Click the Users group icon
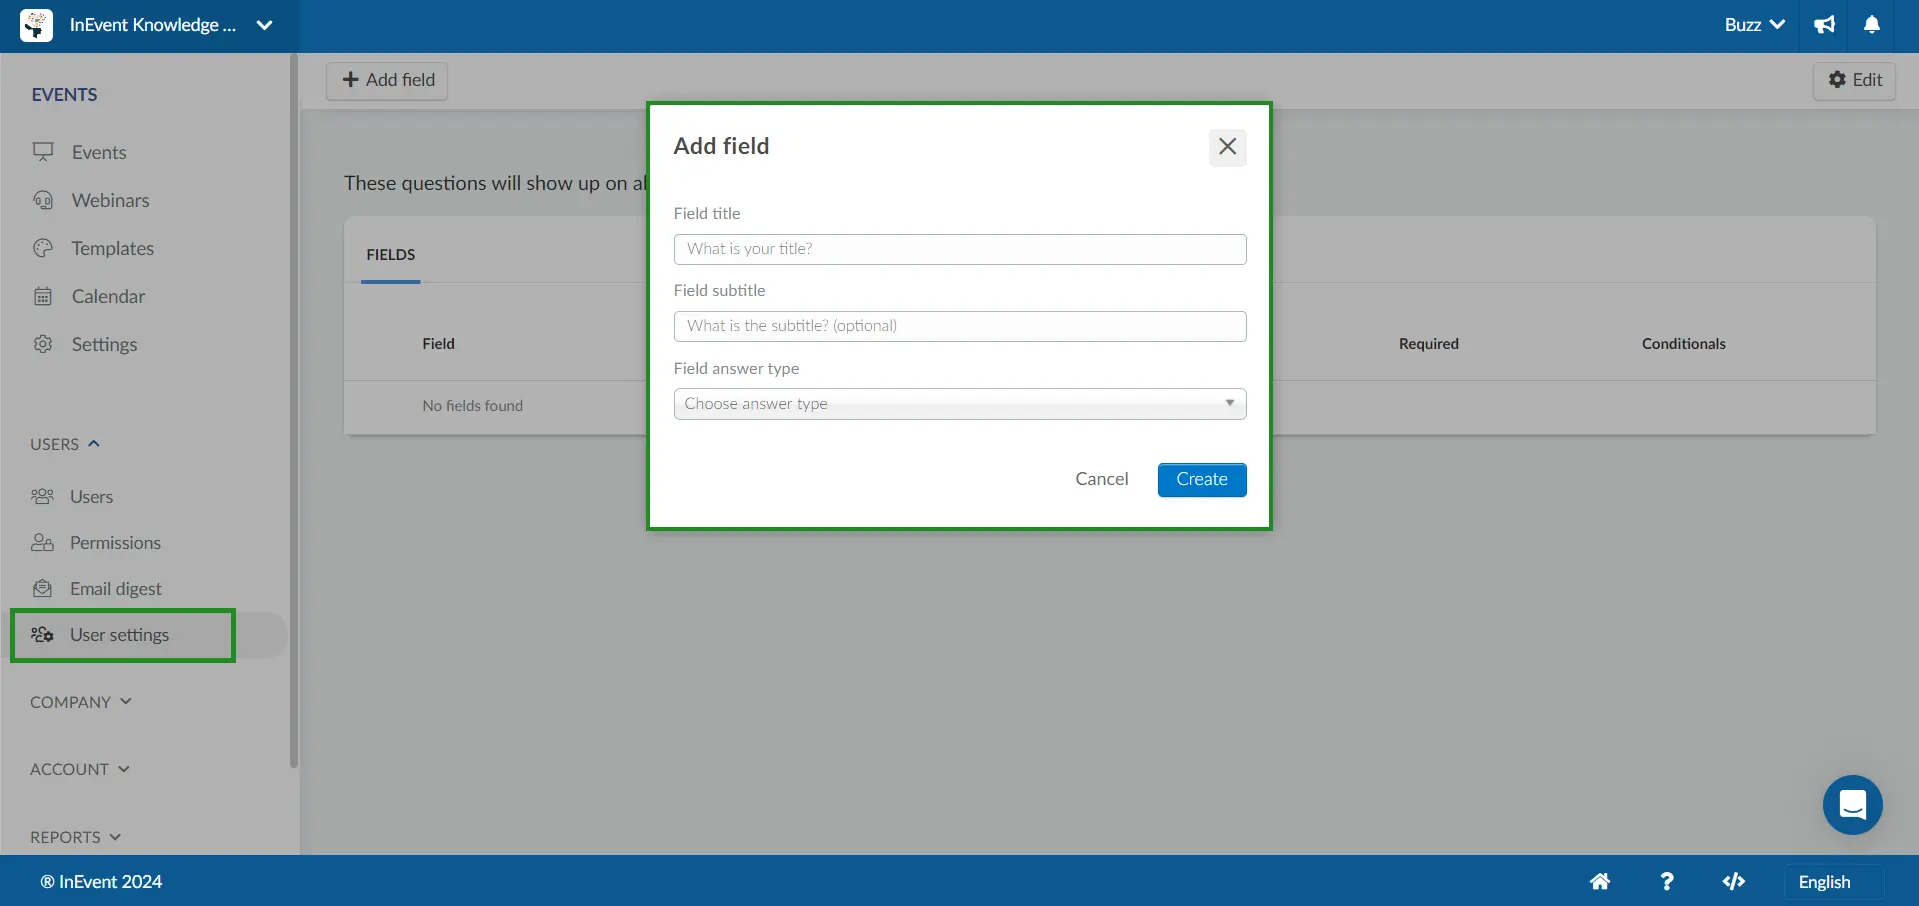This screenshot has height=906, width=1919. click(42, 497)
